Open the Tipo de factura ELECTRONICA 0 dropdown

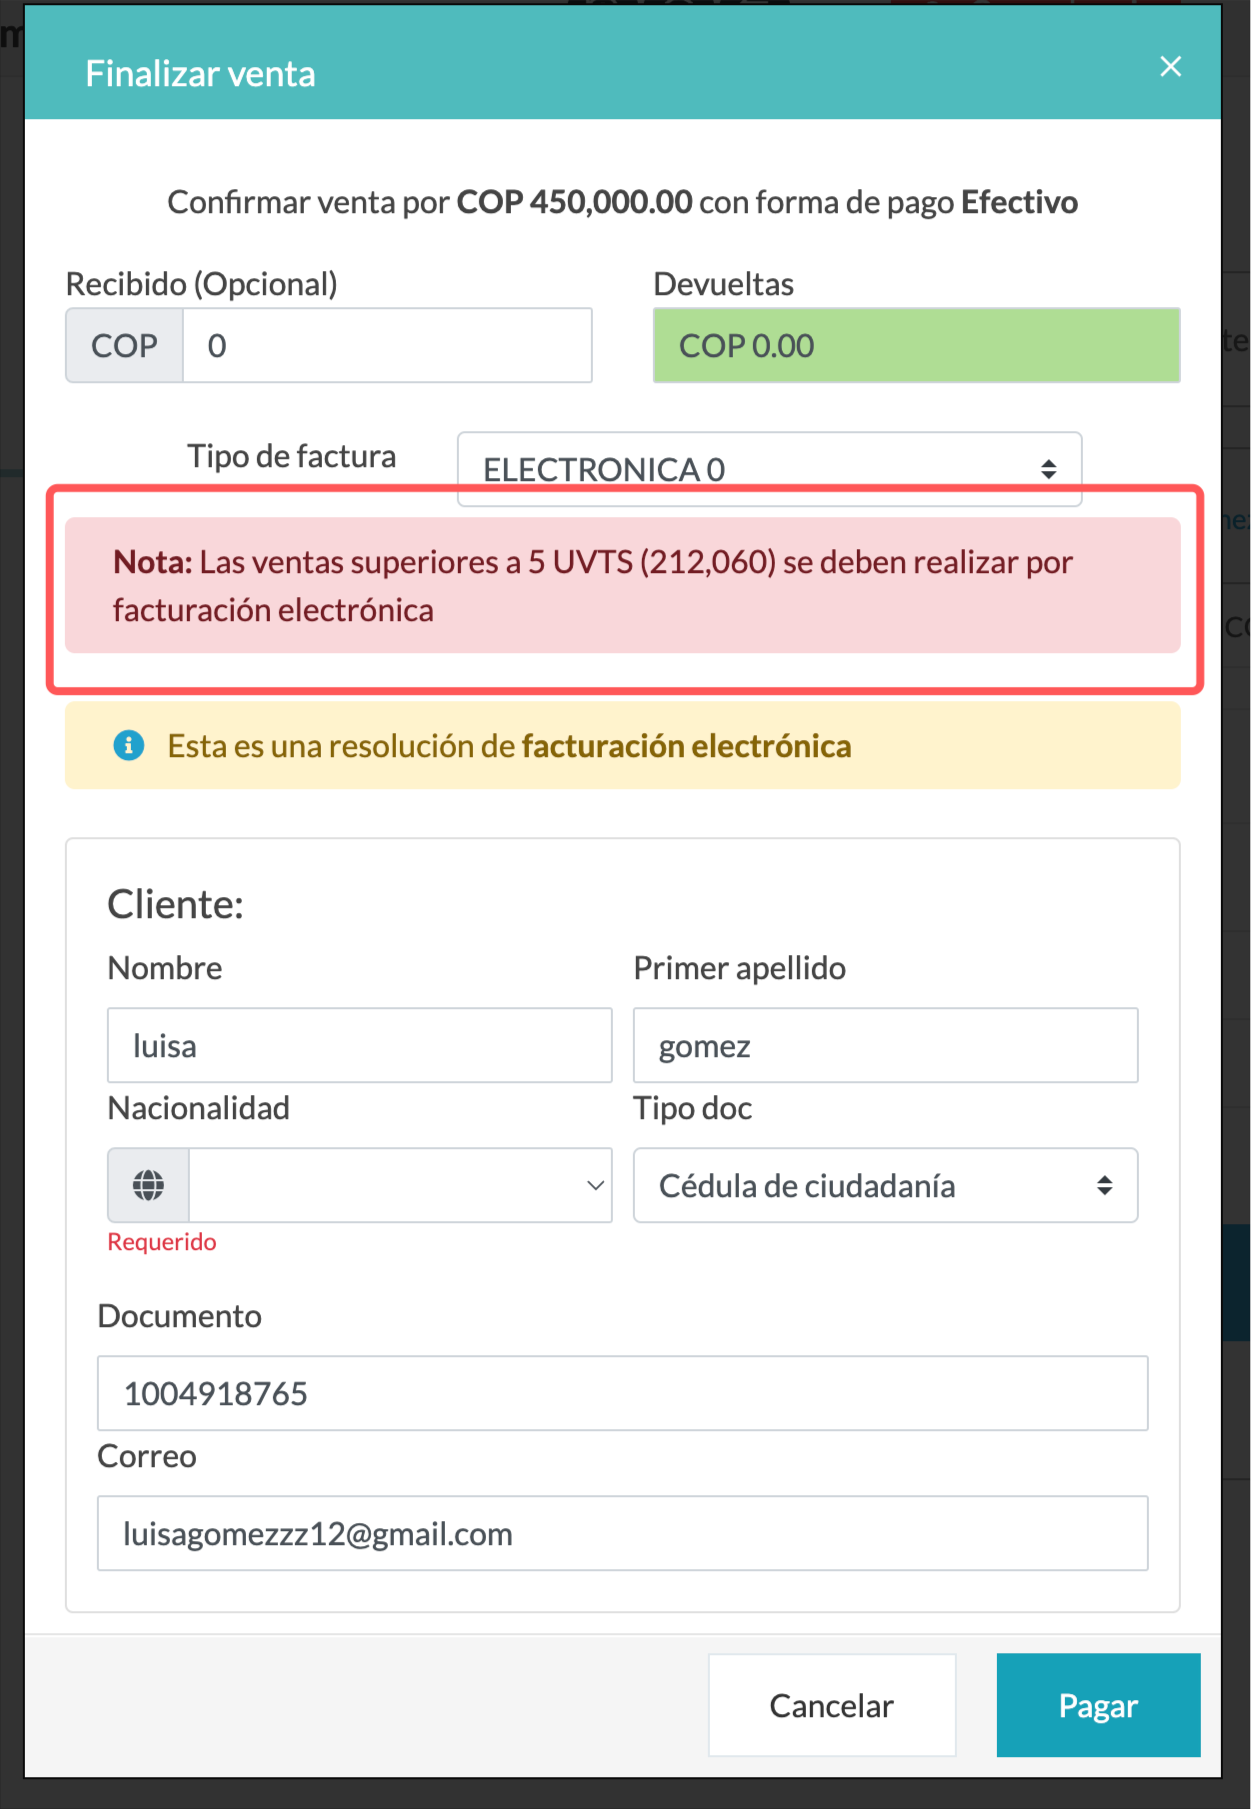(x=769, y=469)
